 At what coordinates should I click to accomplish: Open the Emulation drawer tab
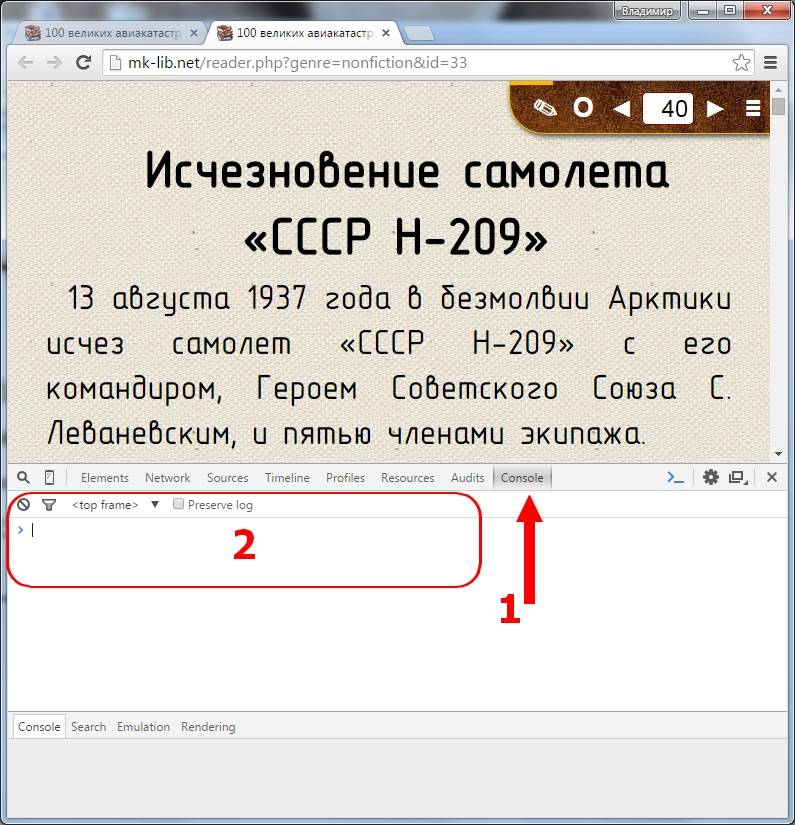pos(143,727)
